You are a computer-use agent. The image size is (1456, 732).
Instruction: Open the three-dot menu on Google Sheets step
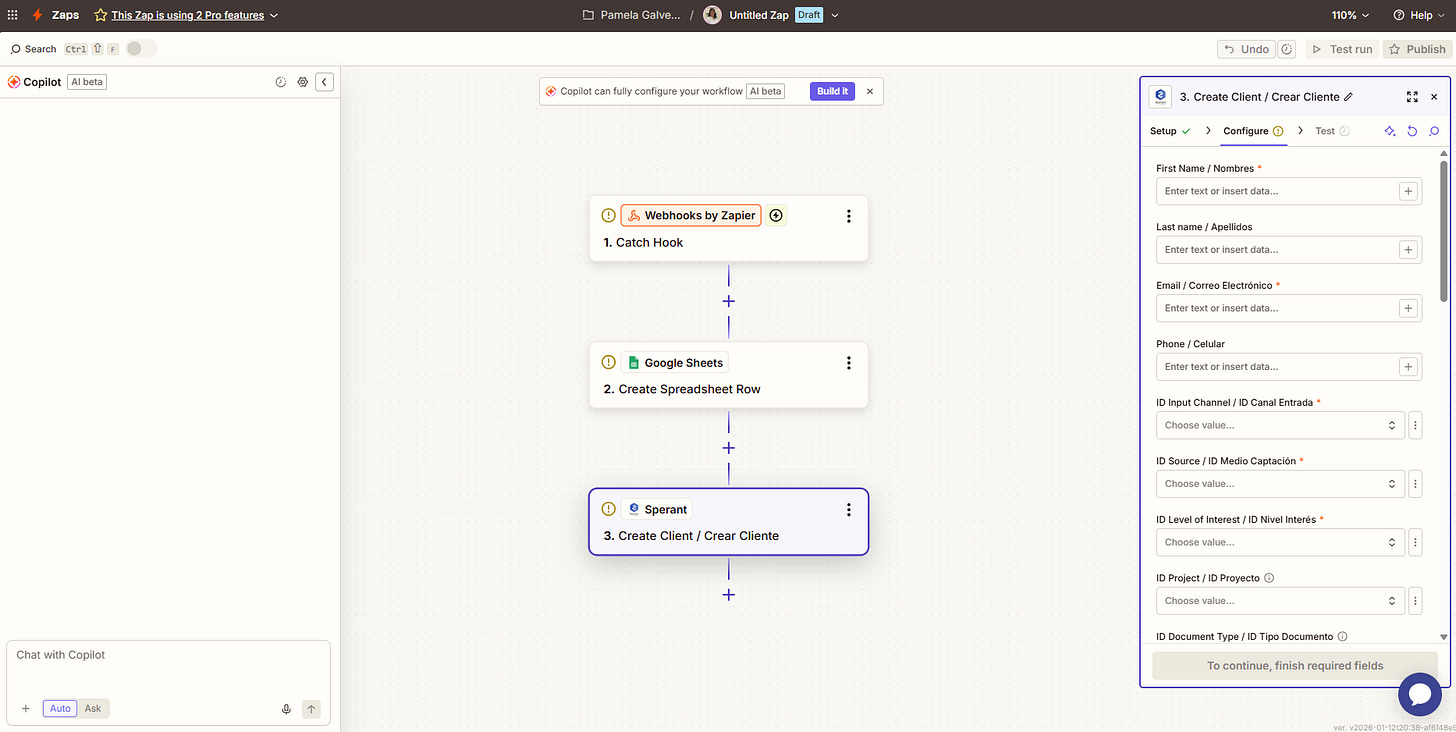click(x=848, y=362)
